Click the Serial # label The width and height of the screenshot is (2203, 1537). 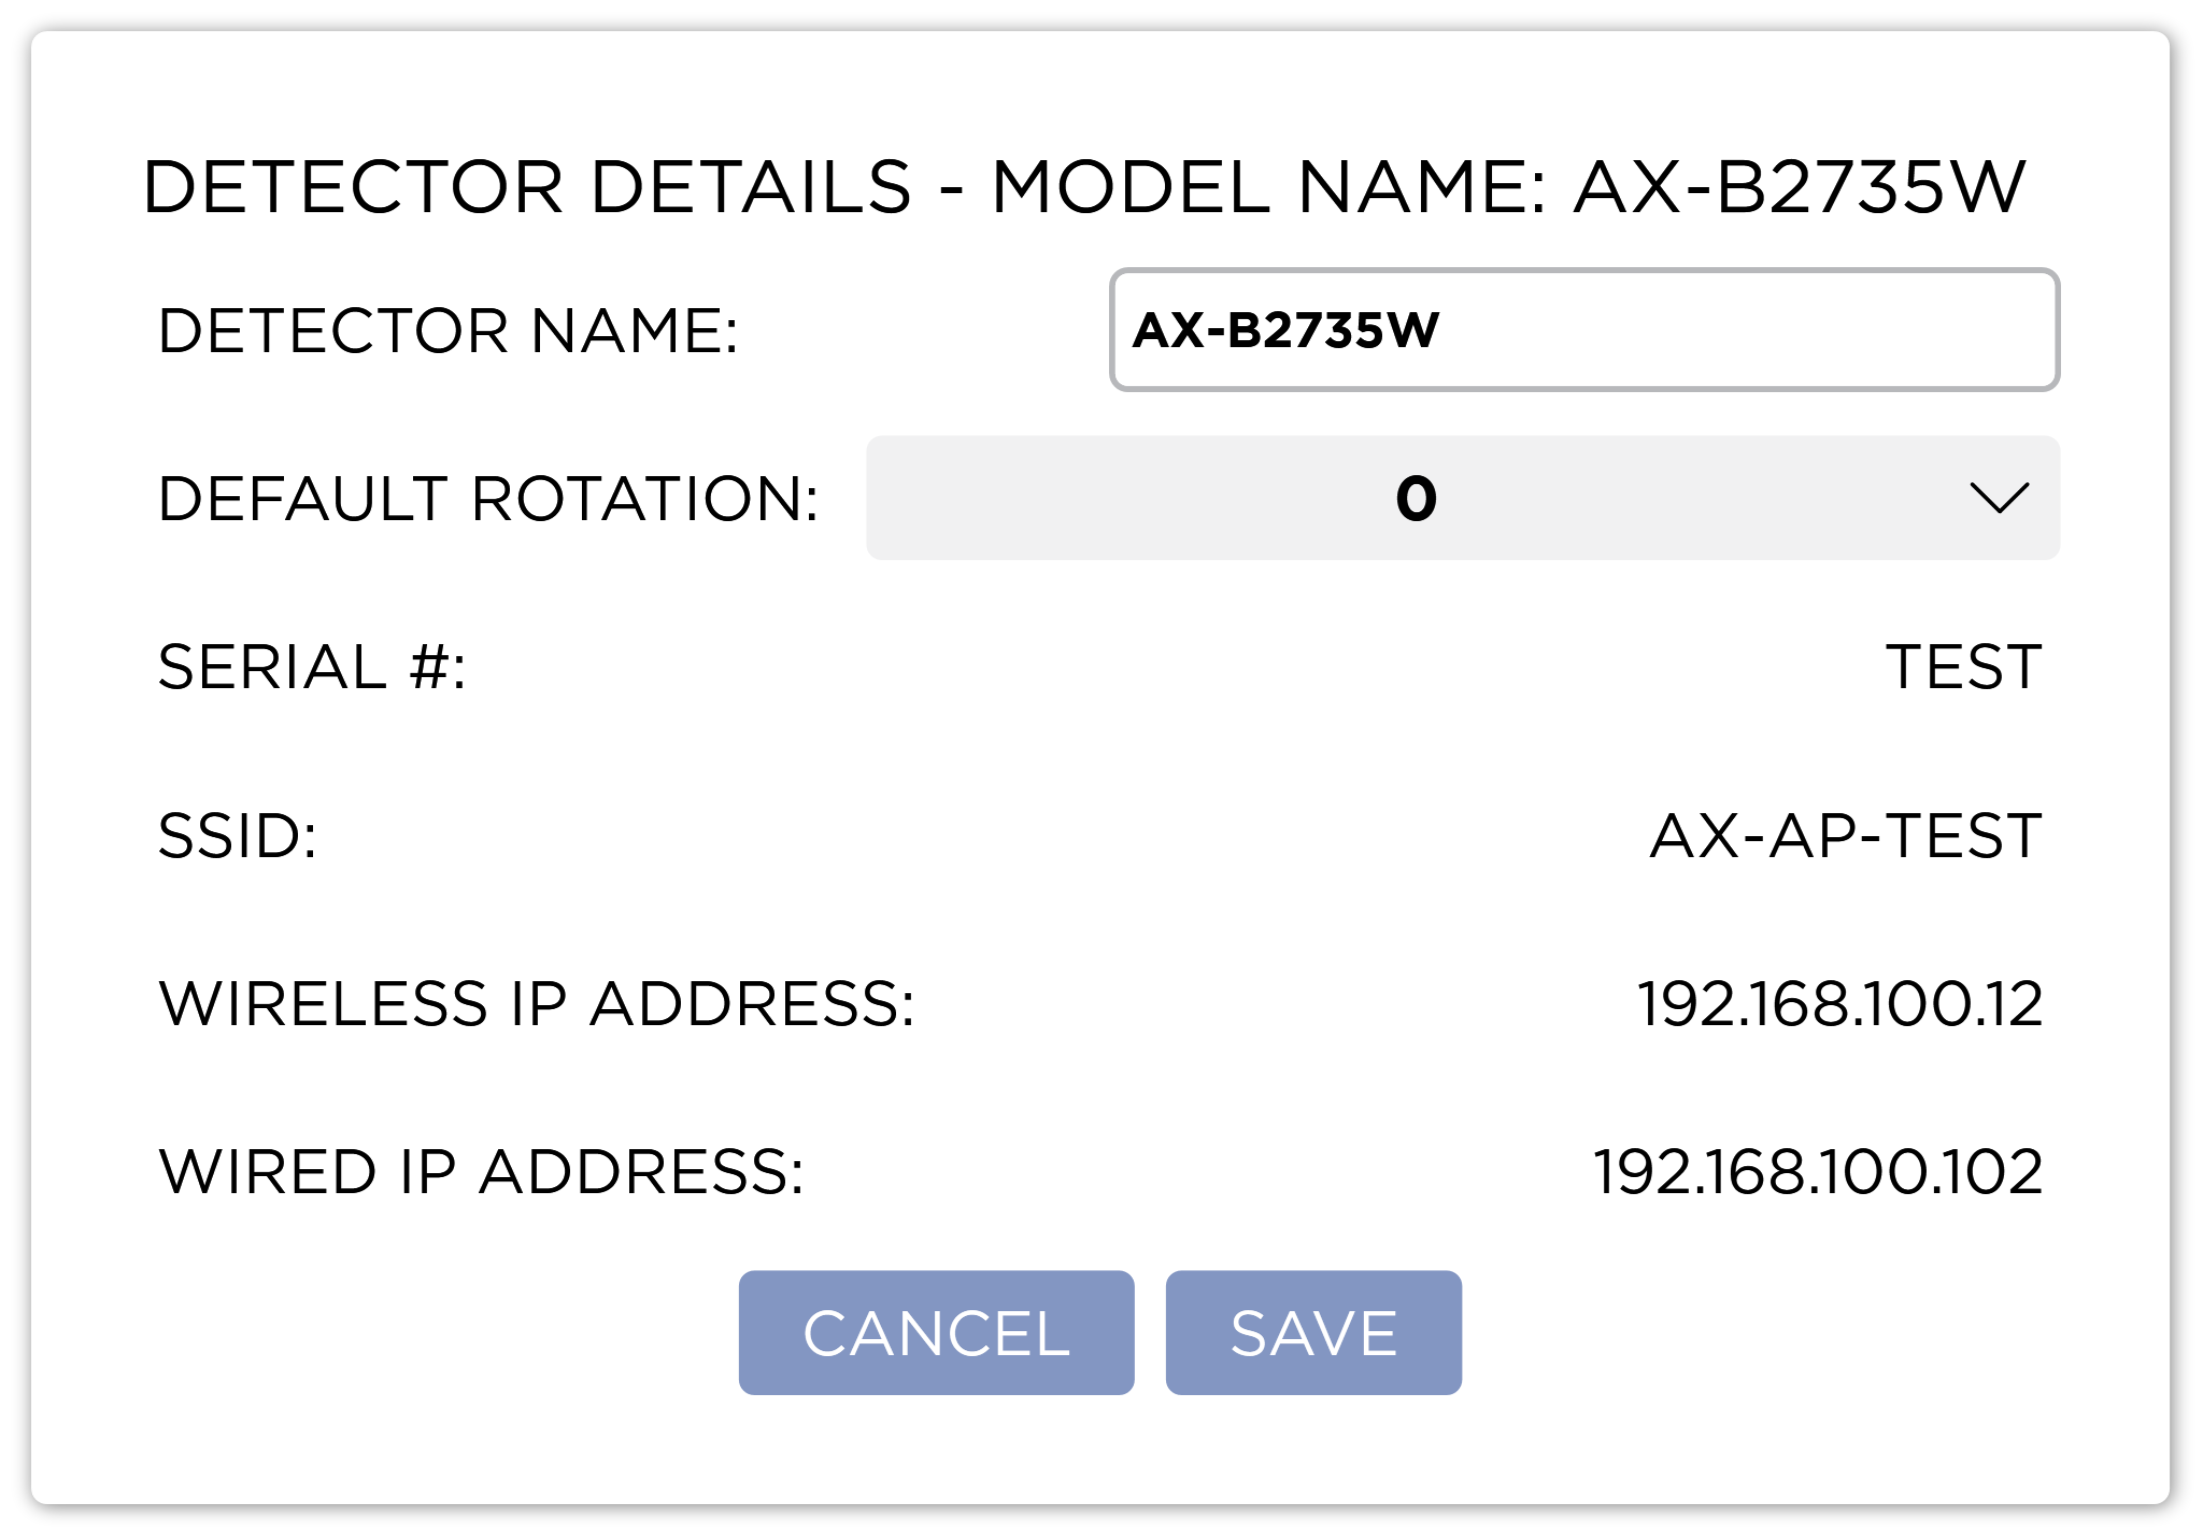(312, 667)
